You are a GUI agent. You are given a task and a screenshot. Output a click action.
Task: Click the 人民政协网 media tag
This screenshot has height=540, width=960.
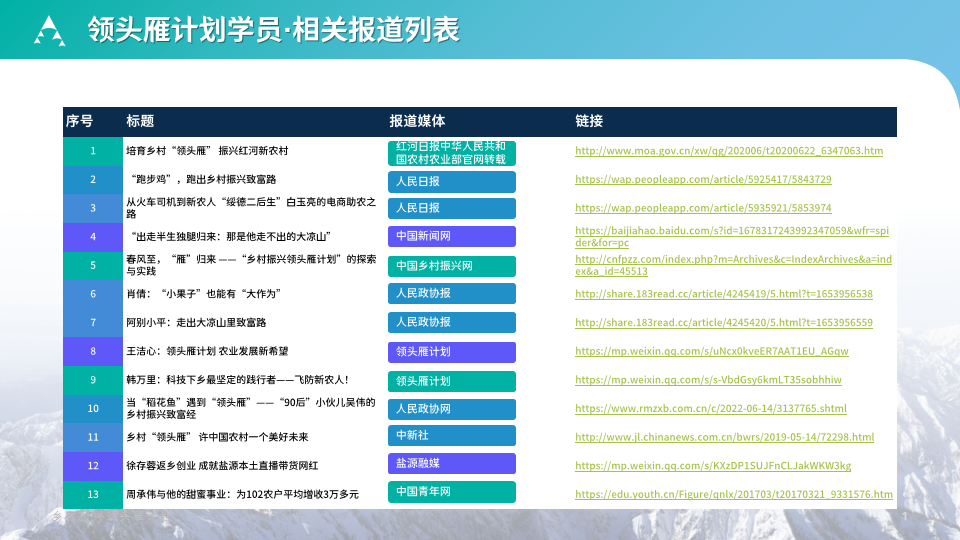pos(452,409)
